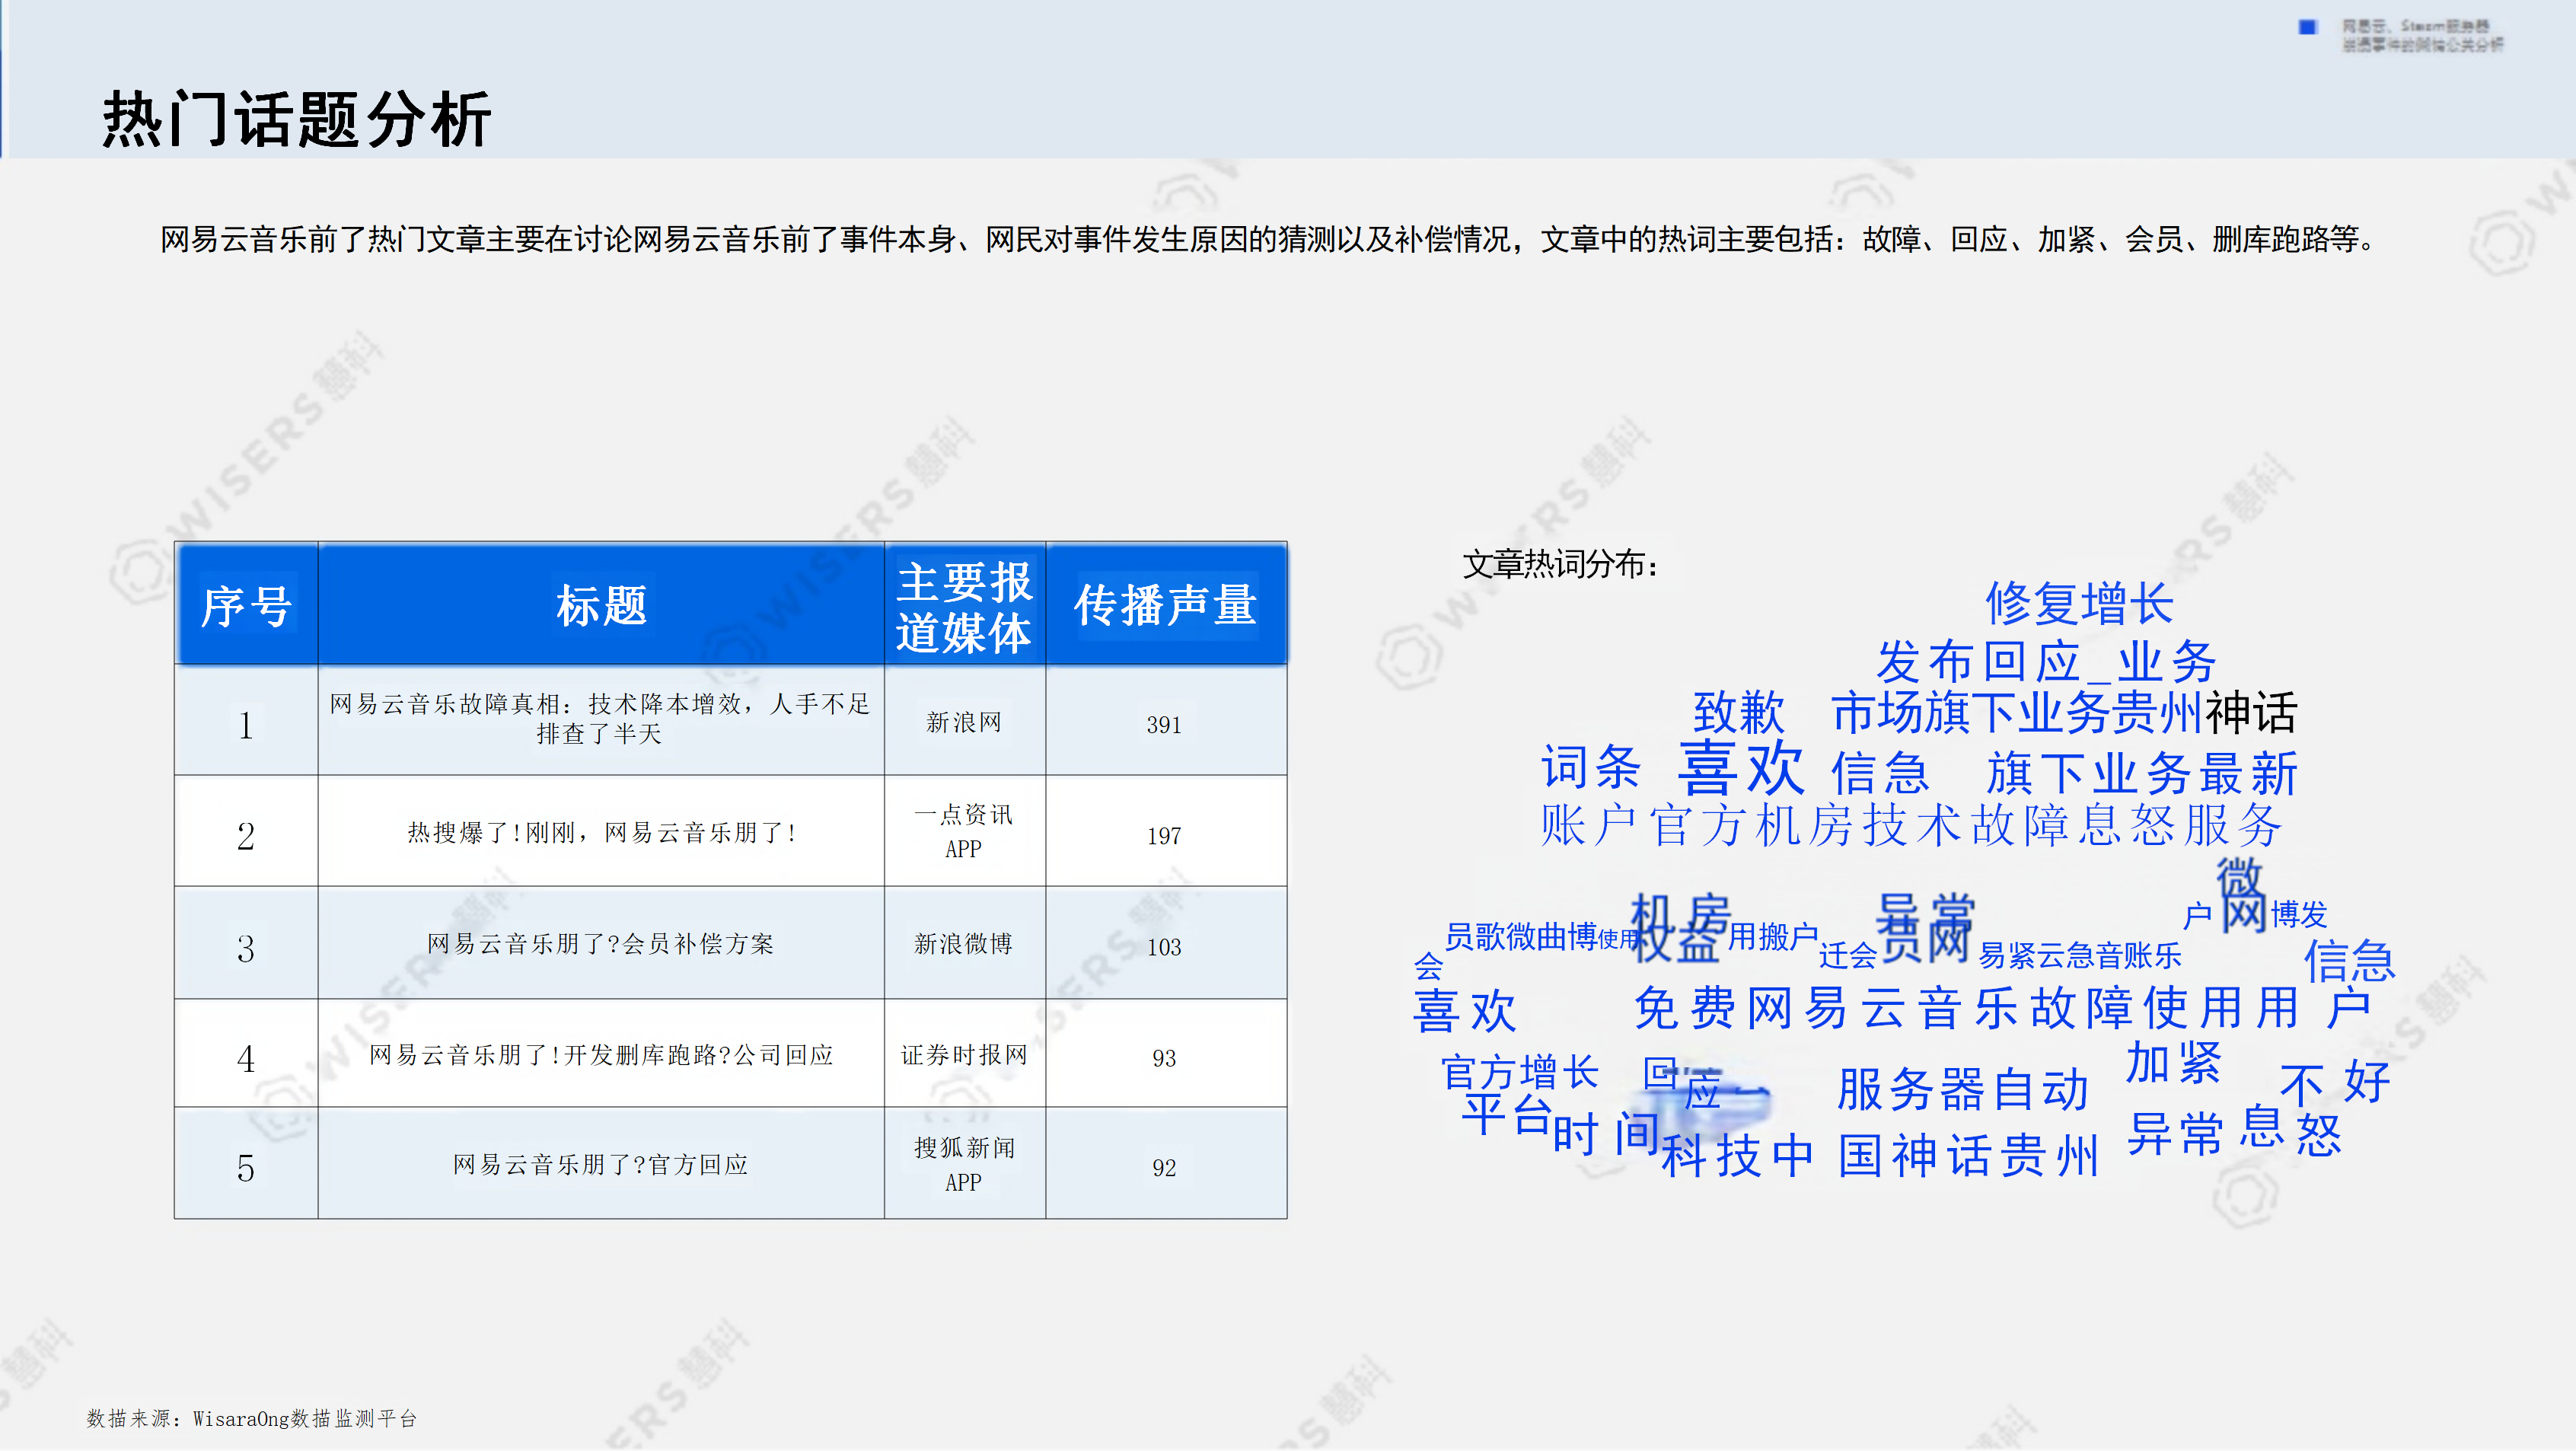Click the line 账户官方机房技术故障息怒服务
The image size is (2576, 1451).
point(1911,825)
